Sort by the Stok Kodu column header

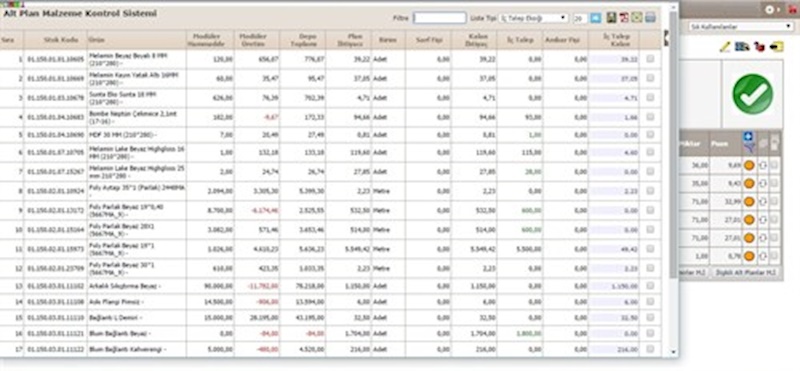tap(55, 40)
